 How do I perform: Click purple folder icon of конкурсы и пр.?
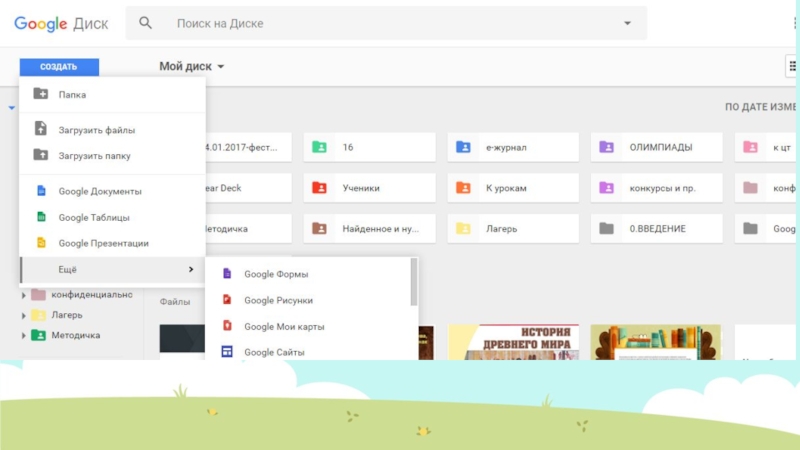pos(607,188)
